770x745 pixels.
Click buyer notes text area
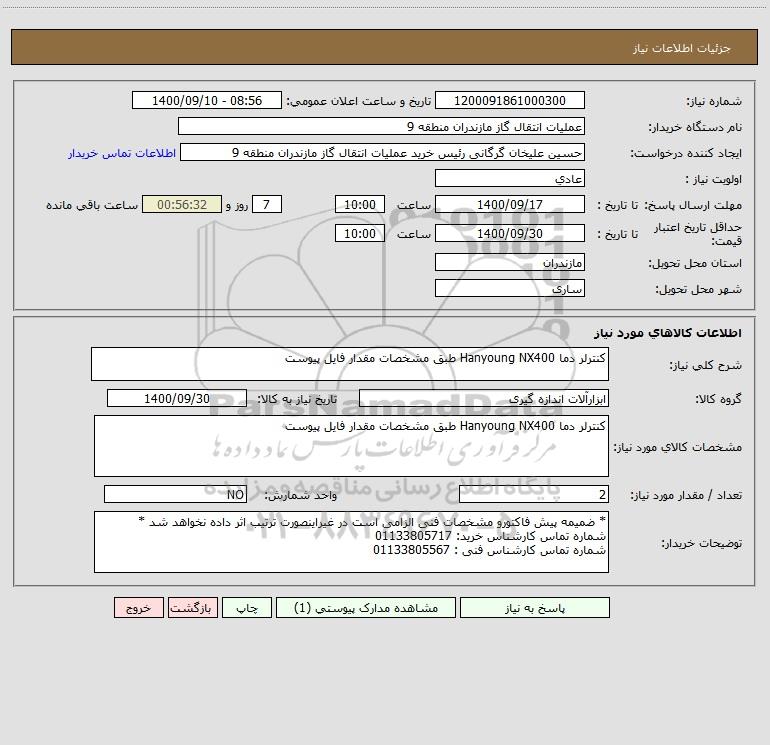tap(351, 542)
